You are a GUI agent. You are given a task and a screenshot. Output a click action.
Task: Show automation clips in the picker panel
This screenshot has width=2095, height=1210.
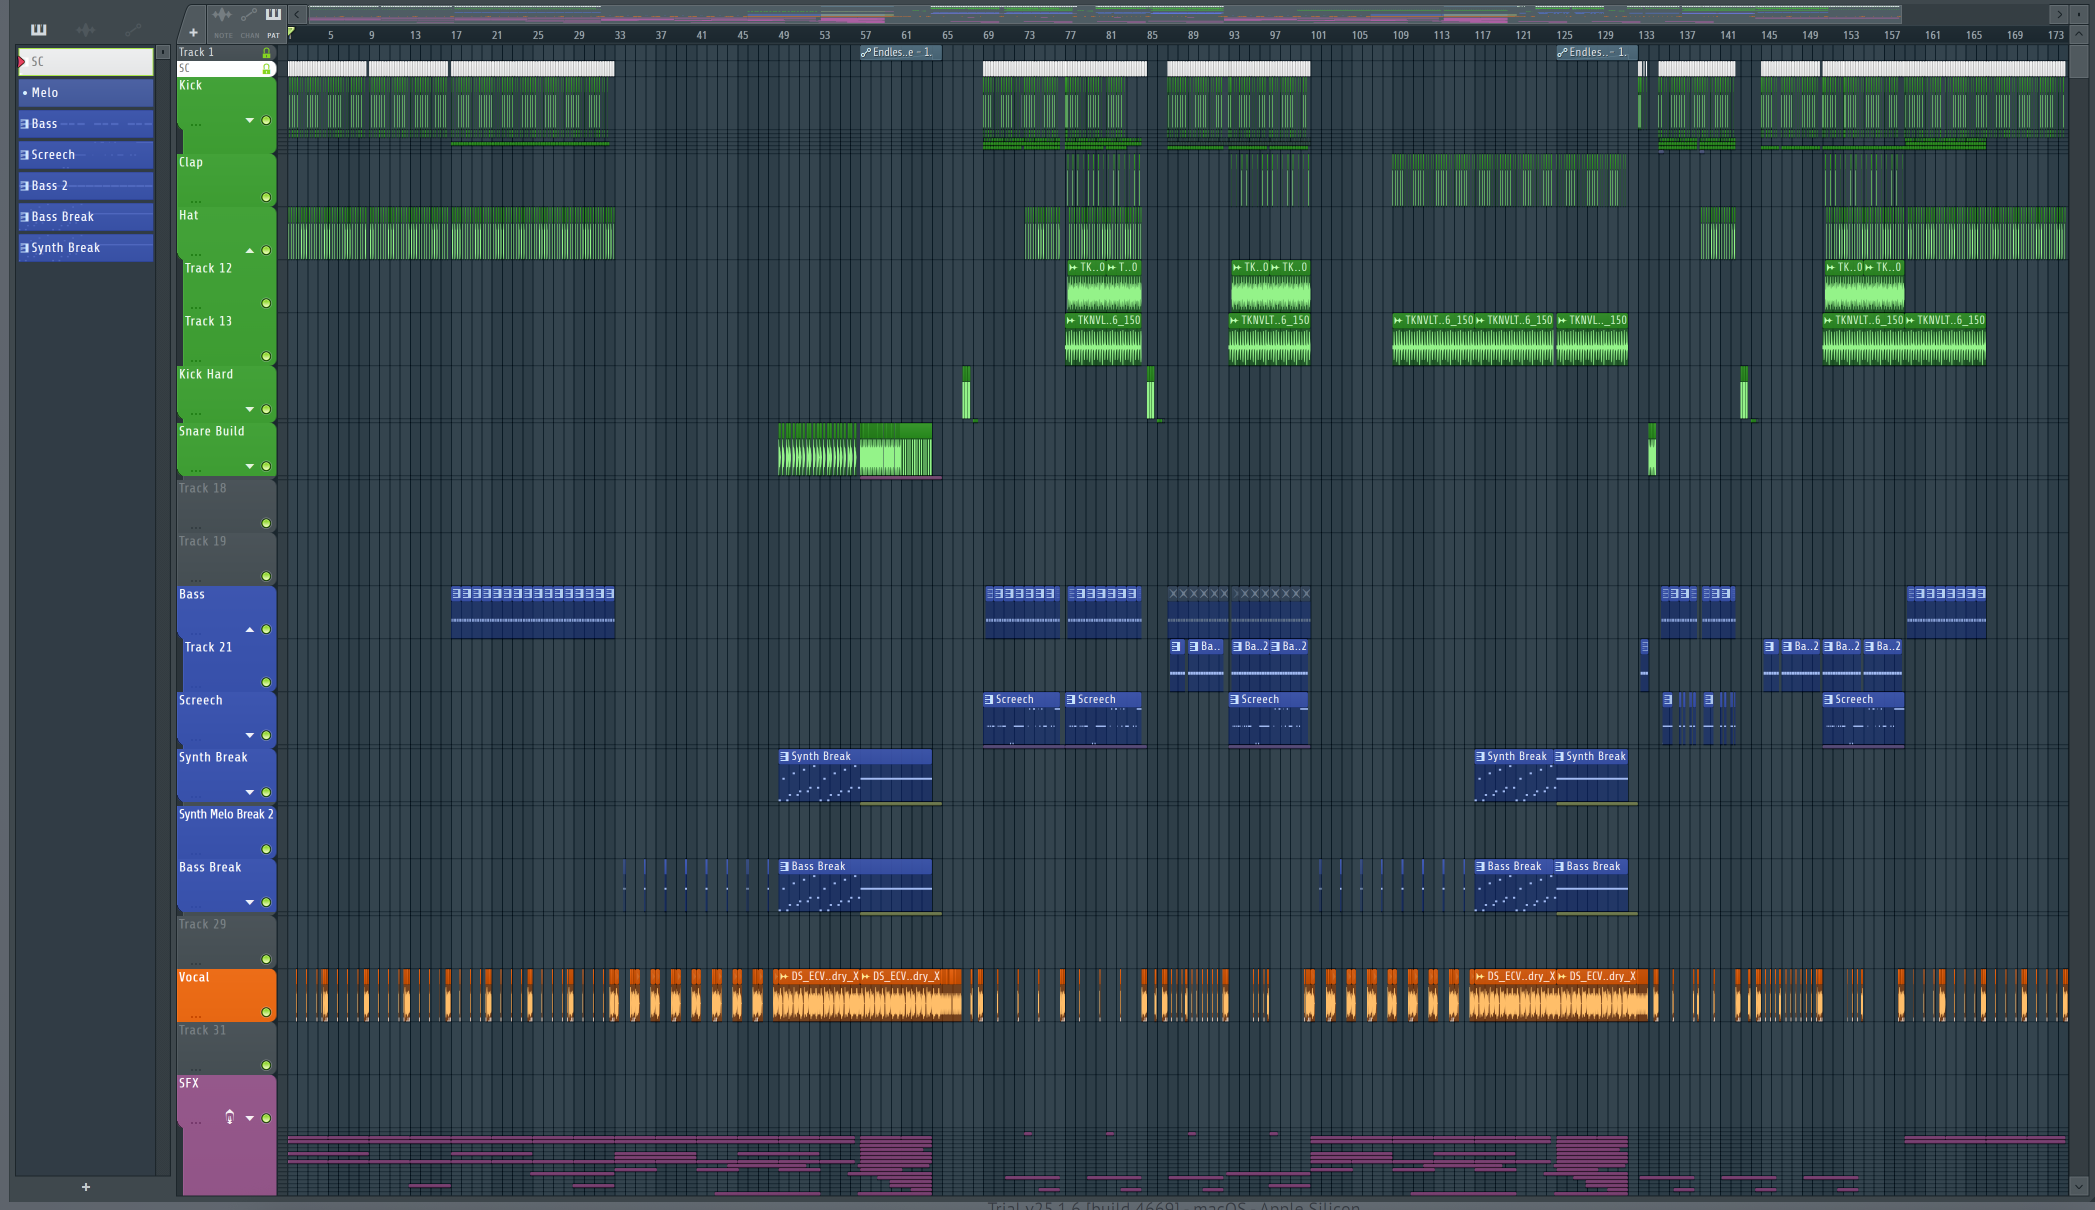[x=133, y=29]
